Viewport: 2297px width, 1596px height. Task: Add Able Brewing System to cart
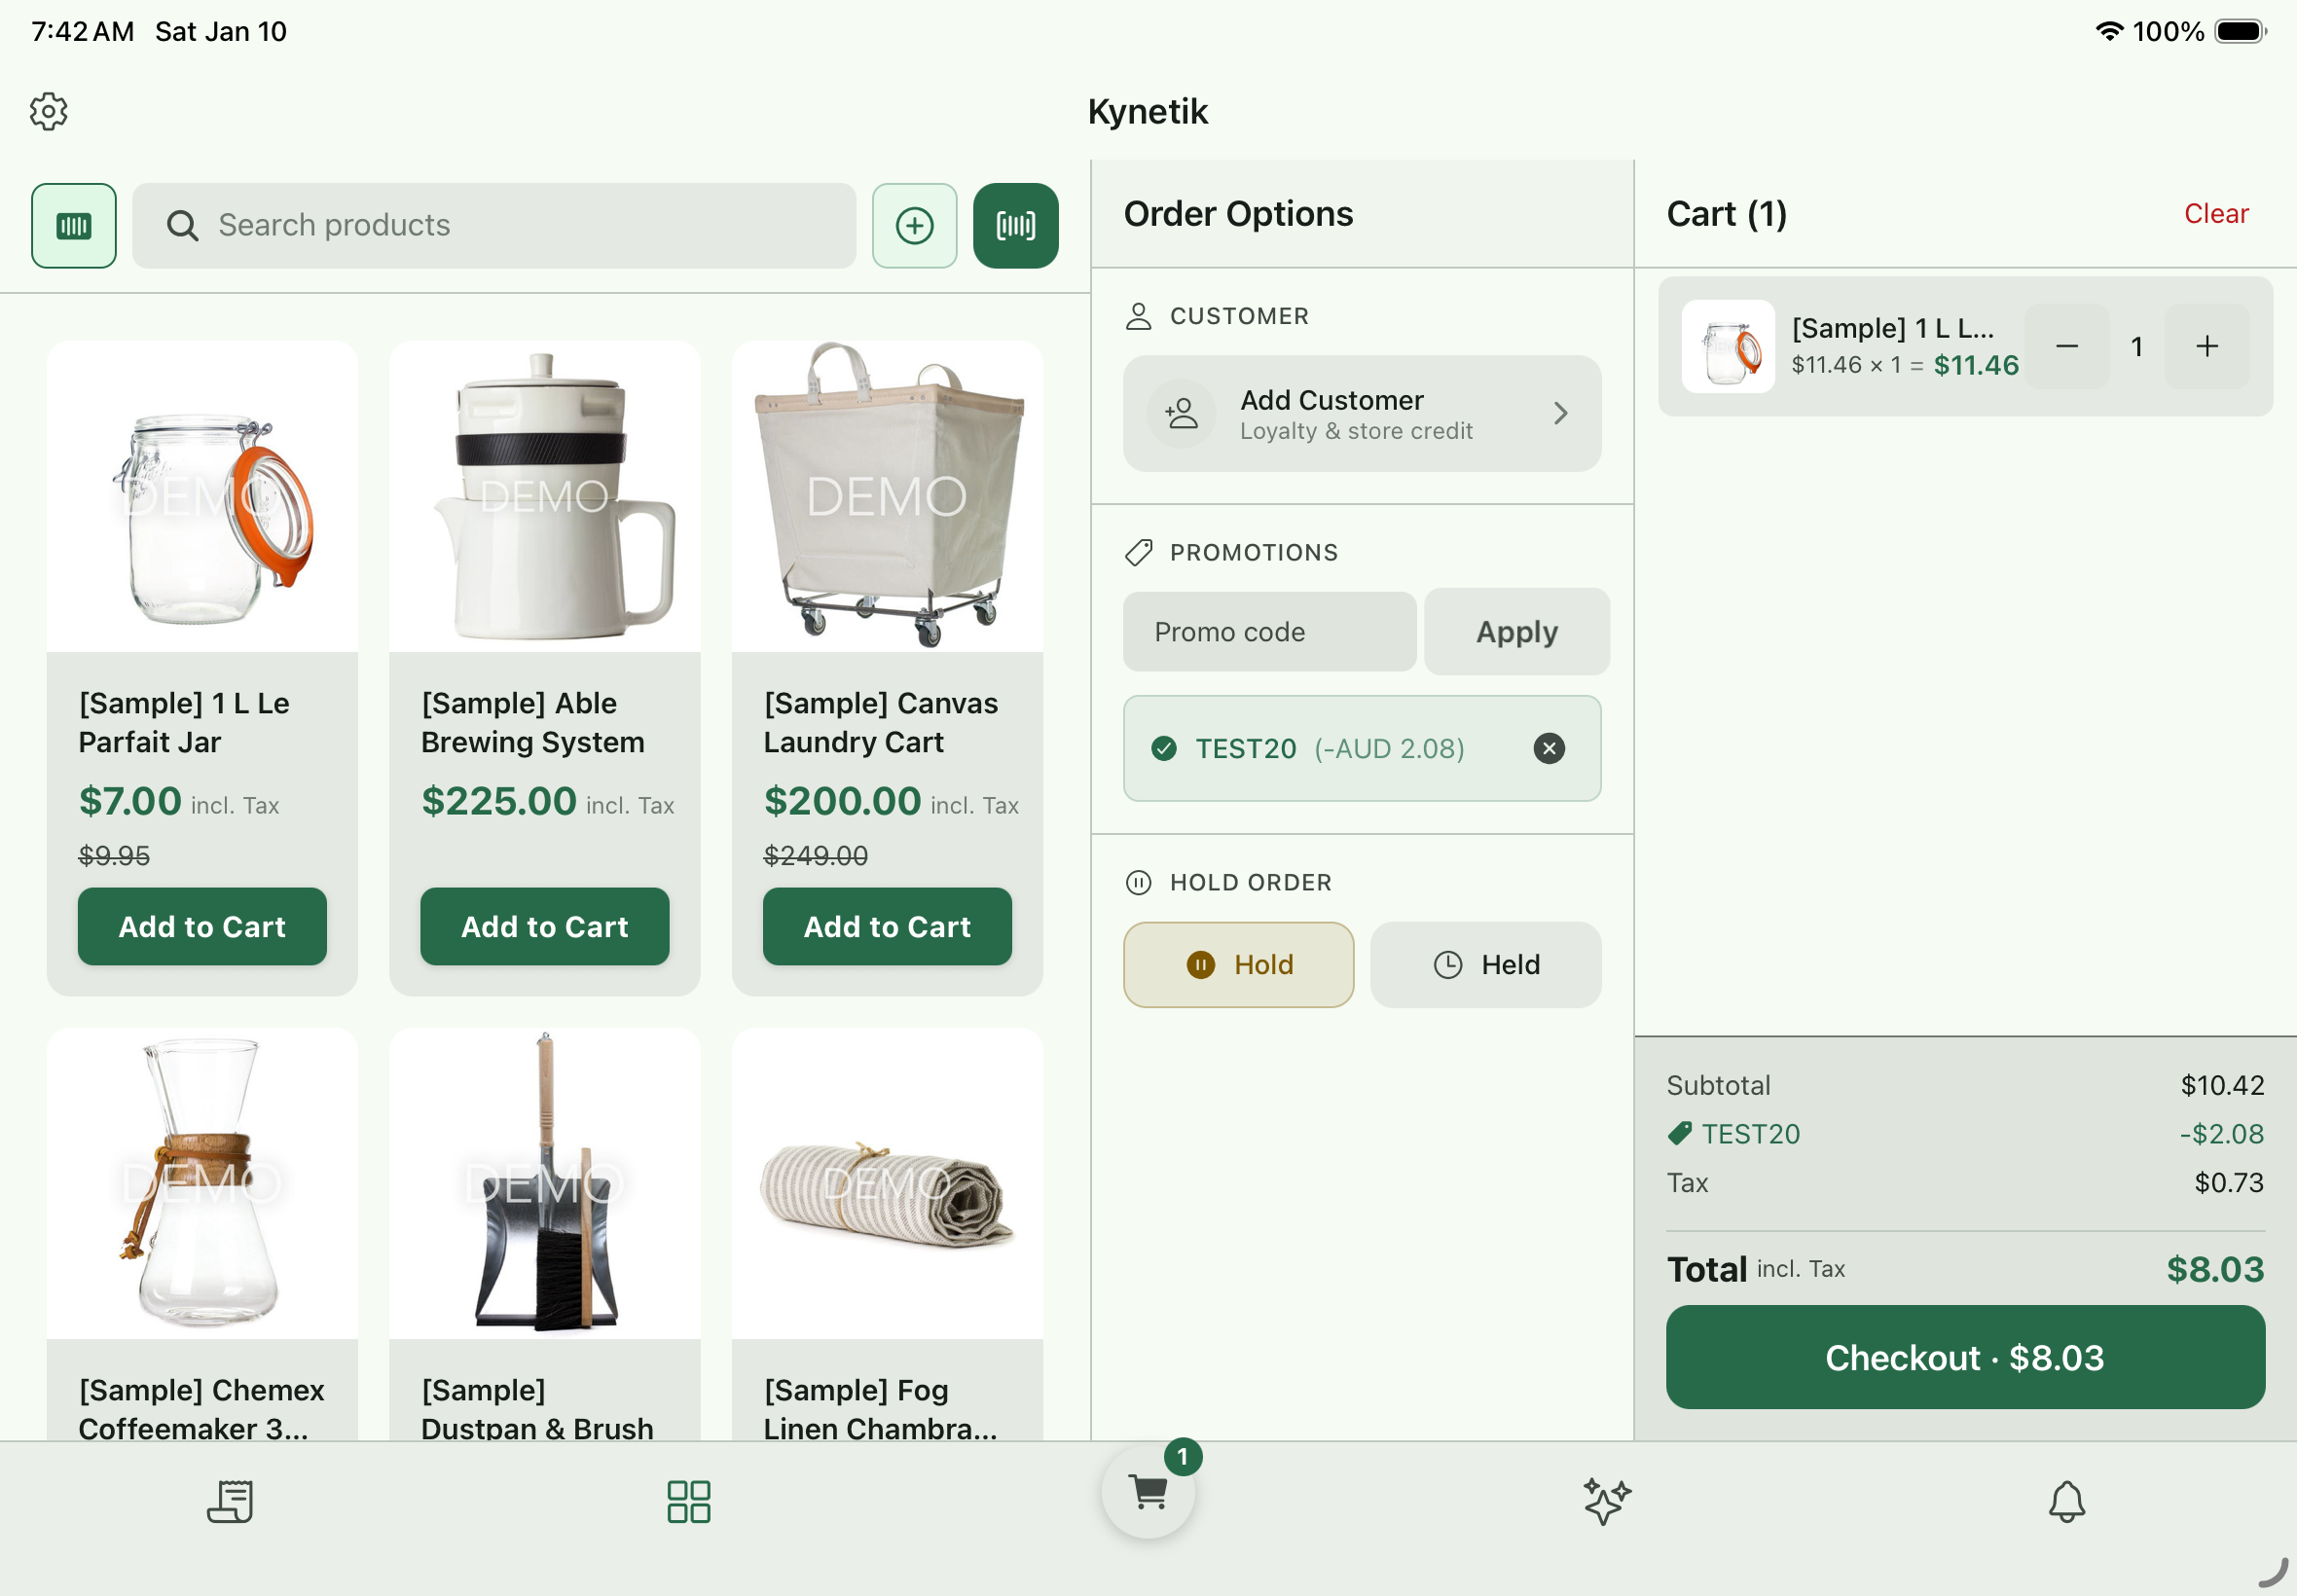[544, 926]
